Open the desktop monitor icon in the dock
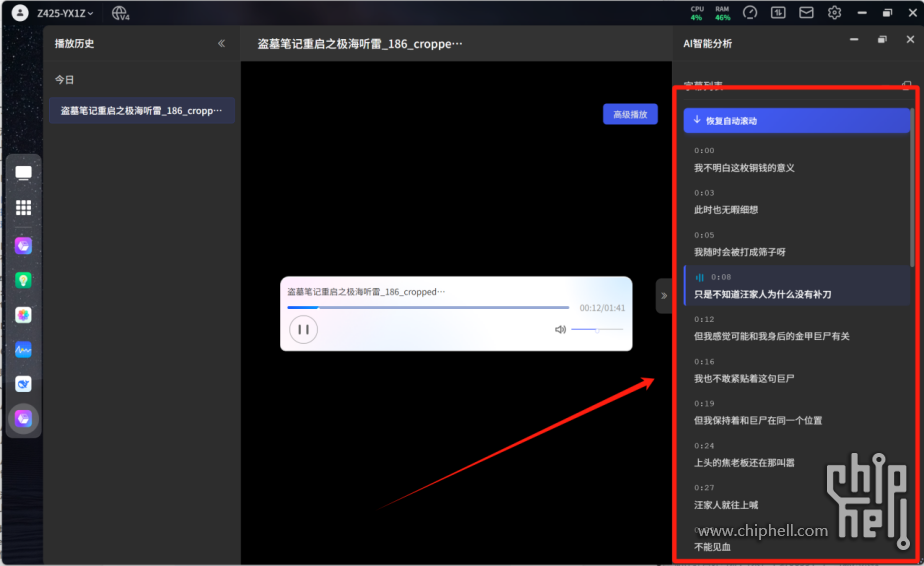The height and width of the screenshot is (566, 924). click(23, 173)
